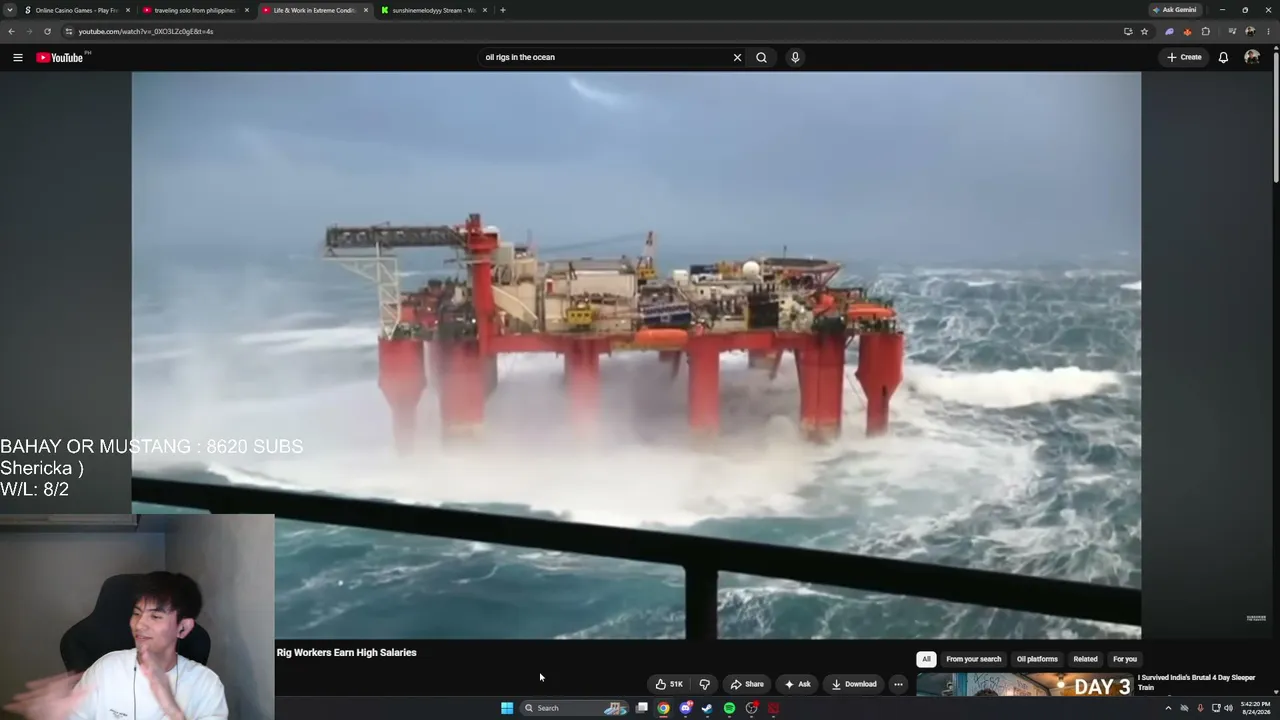Open Chrome three-dot menu
Image resolution: width=1280 pixels, height=720 pixels.
tap(1268, 31)
